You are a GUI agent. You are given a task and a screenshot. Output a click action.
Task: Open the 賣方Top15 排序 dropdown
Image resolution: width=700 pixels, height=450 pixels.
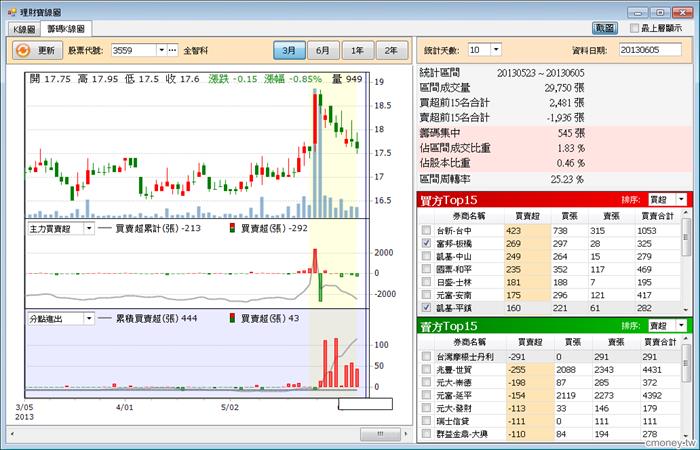click(x=682, y=325)
